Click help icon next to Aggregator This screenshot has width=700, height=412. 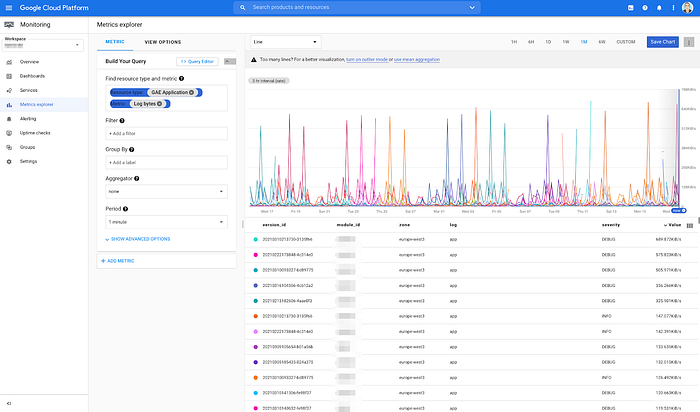pyautogui.click(x=137, y=179)
